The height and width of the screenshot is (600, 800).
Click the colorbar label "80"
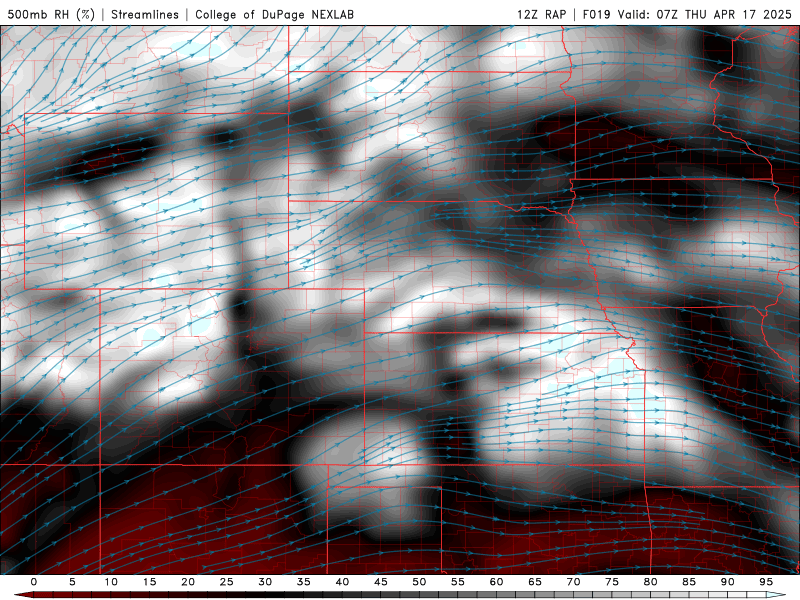[x=650, y=582]
